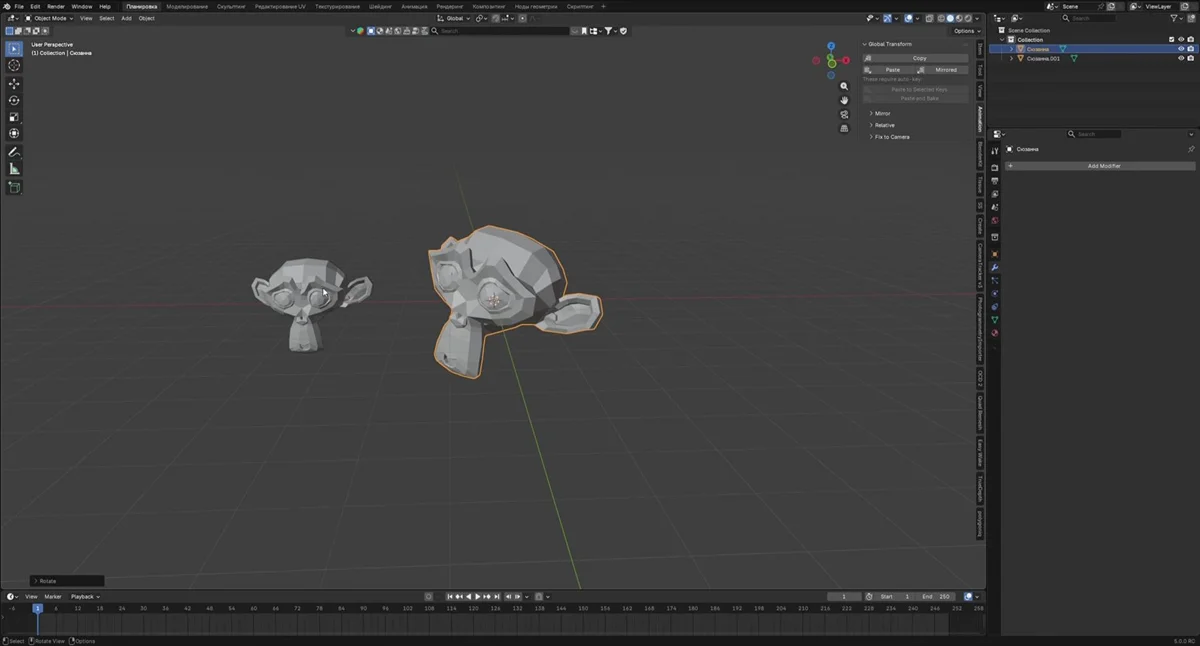This screenshot has width=1200, height=646.
Task: Pick the Cursor tool
Action: click(x=14, y=65)
